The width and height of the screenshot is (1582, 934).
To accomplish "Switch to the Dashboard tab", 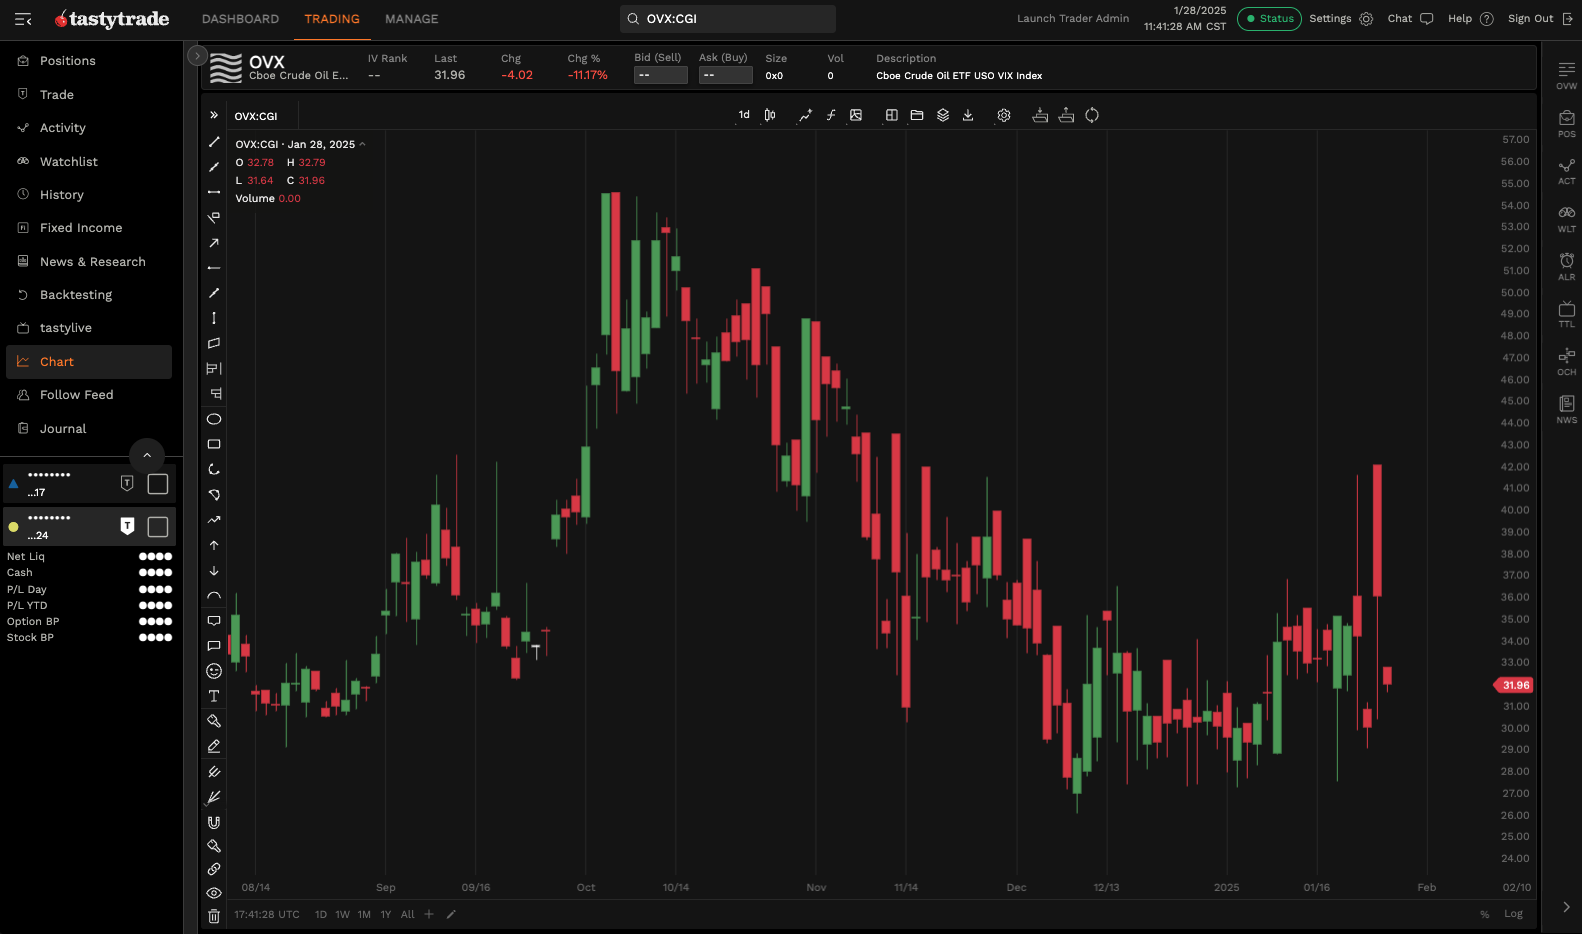I will (x=240, y=19).
